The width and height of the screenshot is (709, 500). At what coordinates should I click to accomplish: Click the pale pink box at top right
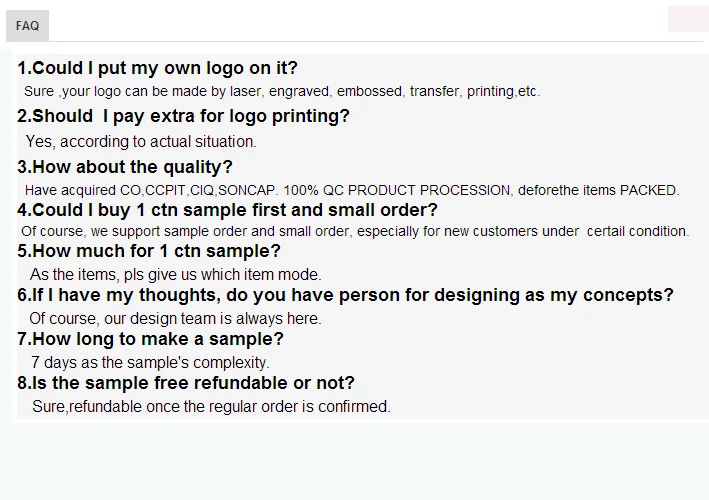pos(687,18)
